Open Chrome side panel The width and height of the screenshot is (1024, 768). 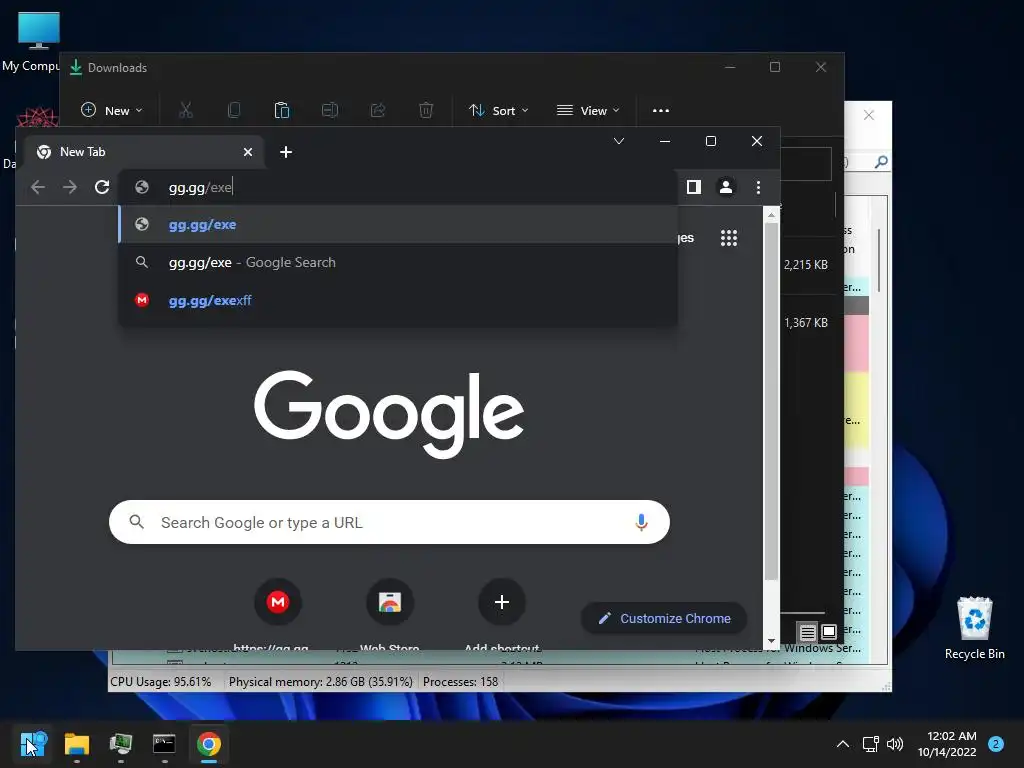(694, 187)
